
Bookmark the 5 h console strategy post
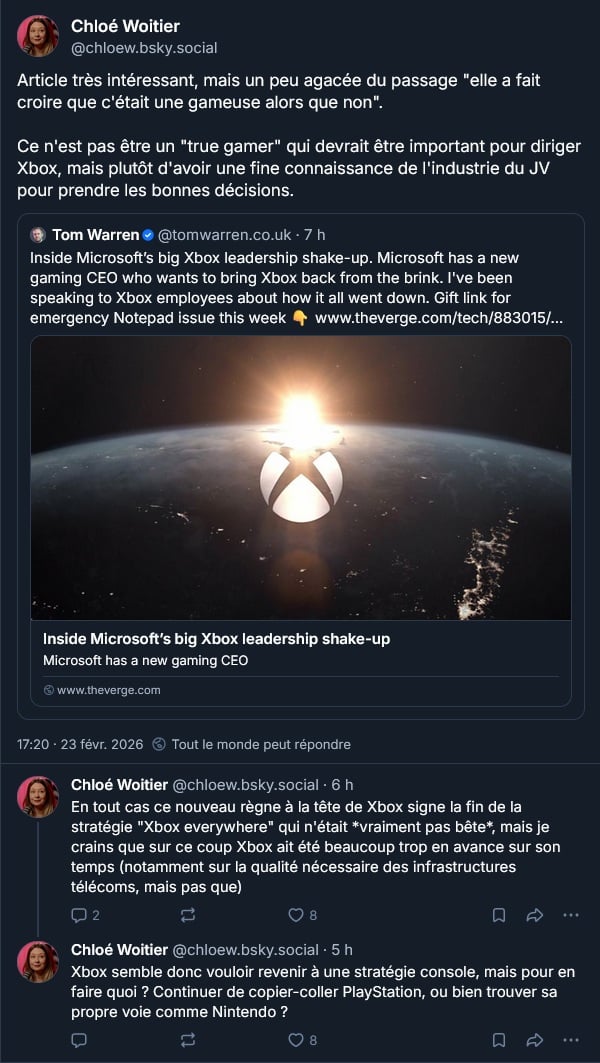[x=498, y=1040]
